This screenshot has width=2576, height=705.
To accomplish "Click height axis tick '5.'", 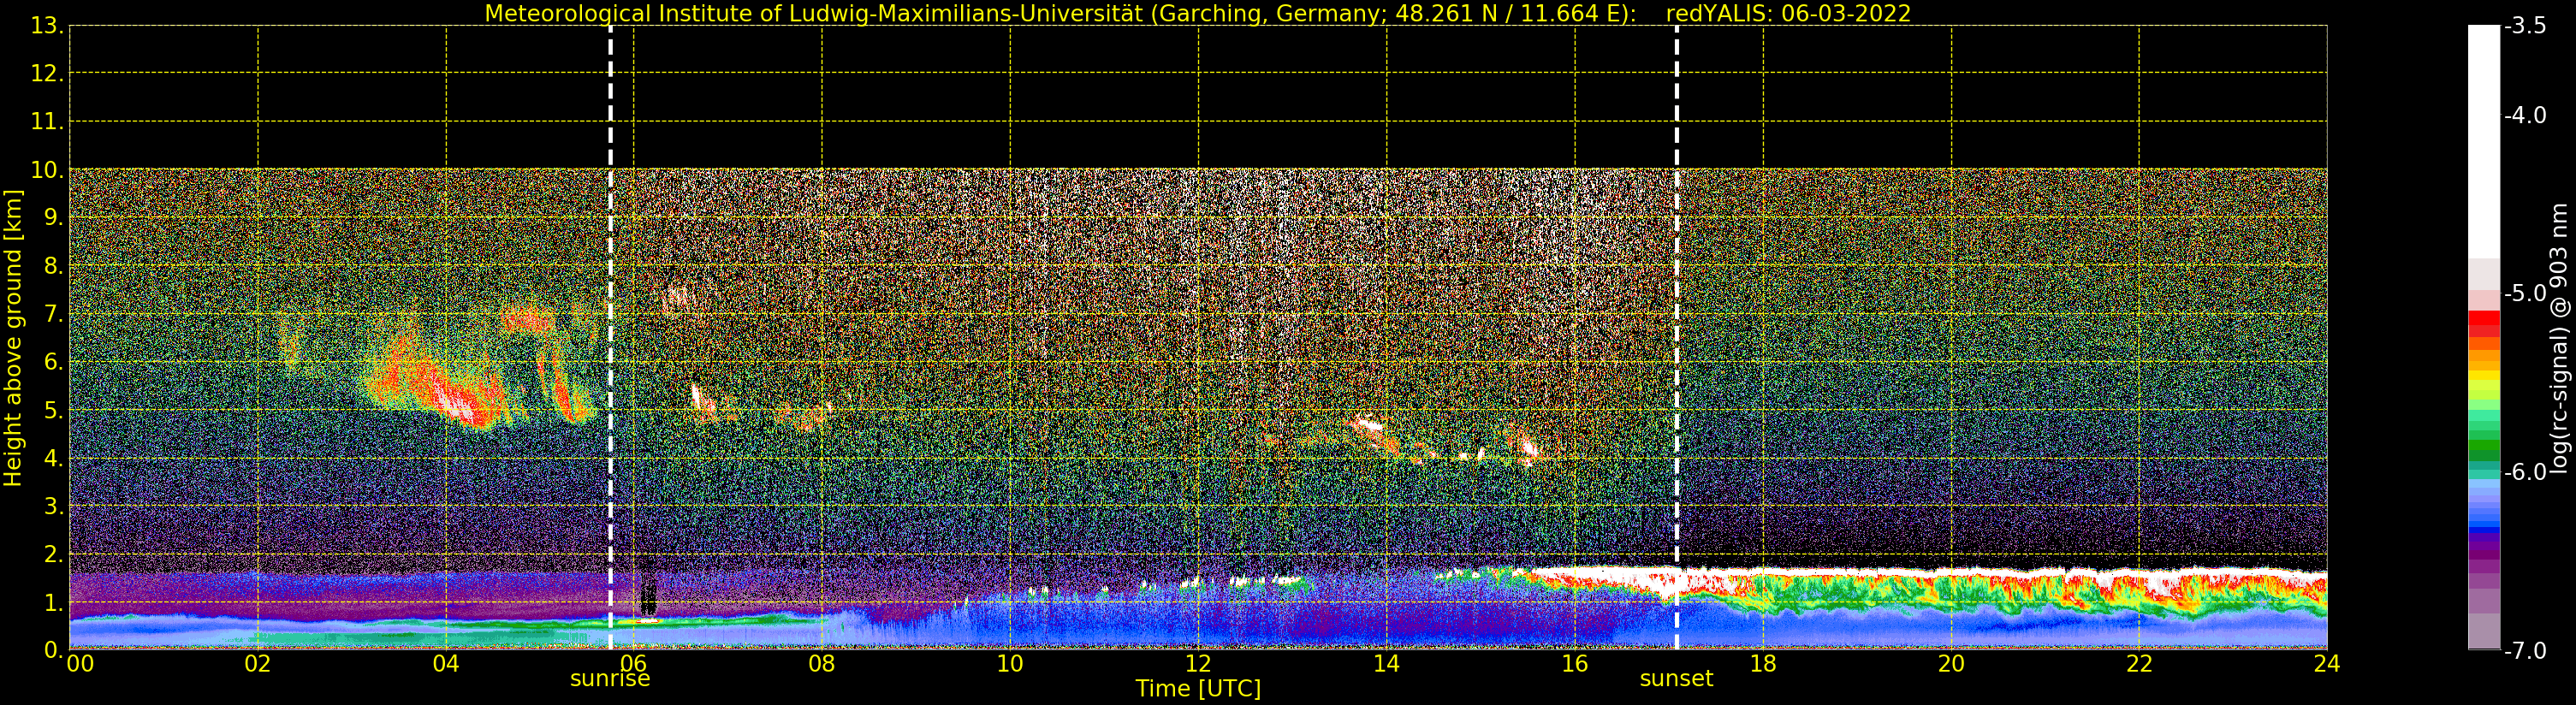I will tap(53, 410).
